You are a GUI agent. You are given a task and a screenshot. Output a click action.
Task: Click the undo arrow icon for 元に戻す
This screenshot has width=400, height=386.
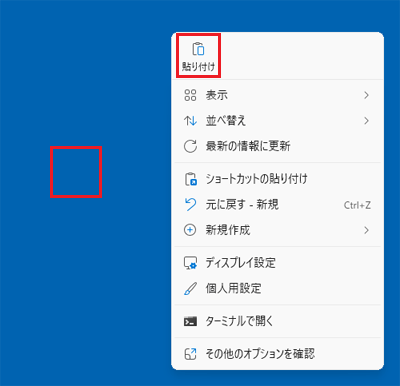coord(190,204)
